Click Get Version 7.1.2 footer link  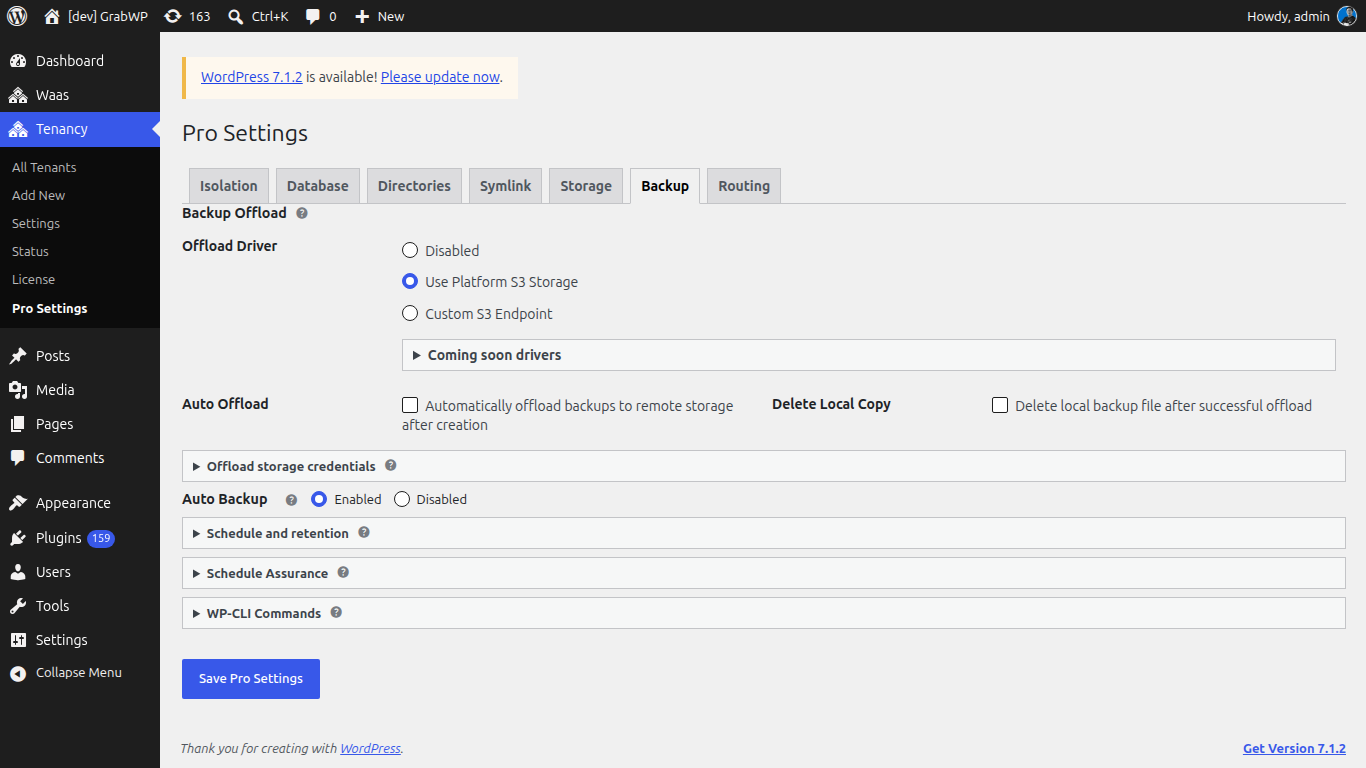pyautogui.click(x=1294, y=748)
